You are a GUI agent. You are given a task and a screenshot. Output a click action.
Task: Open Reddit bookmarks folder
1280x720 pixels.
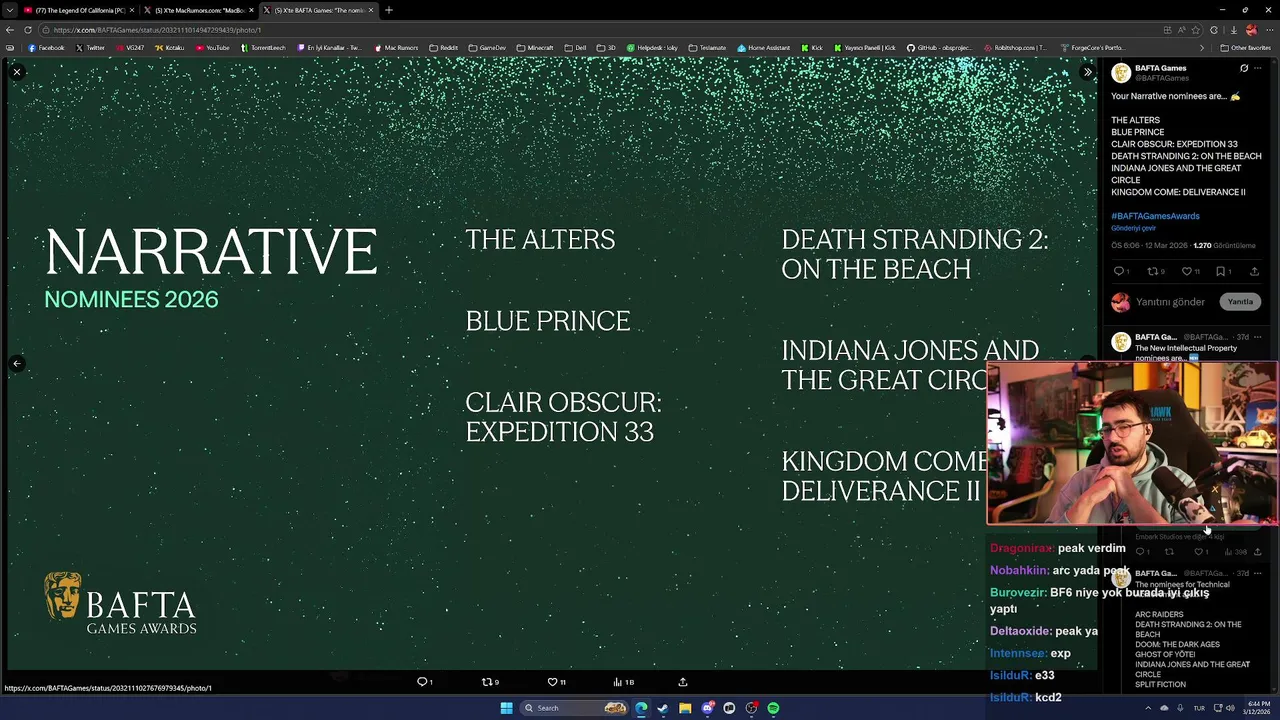[x=443, y=48]
